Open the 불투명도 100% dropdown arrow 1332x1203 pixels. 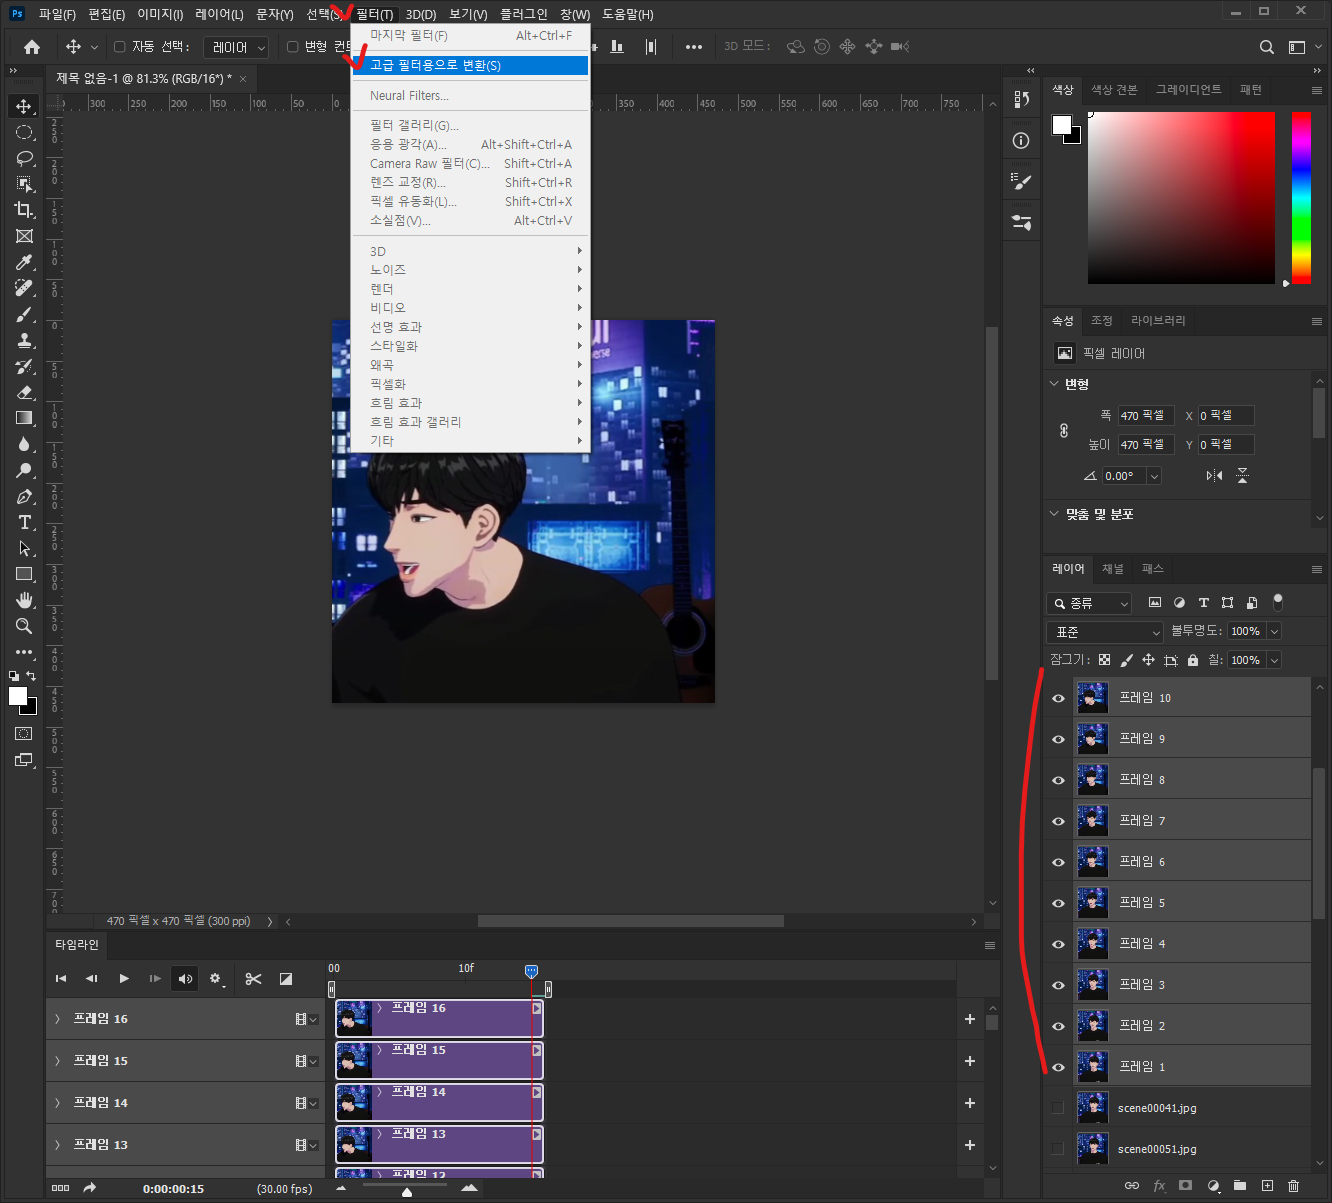[1274, 631]
